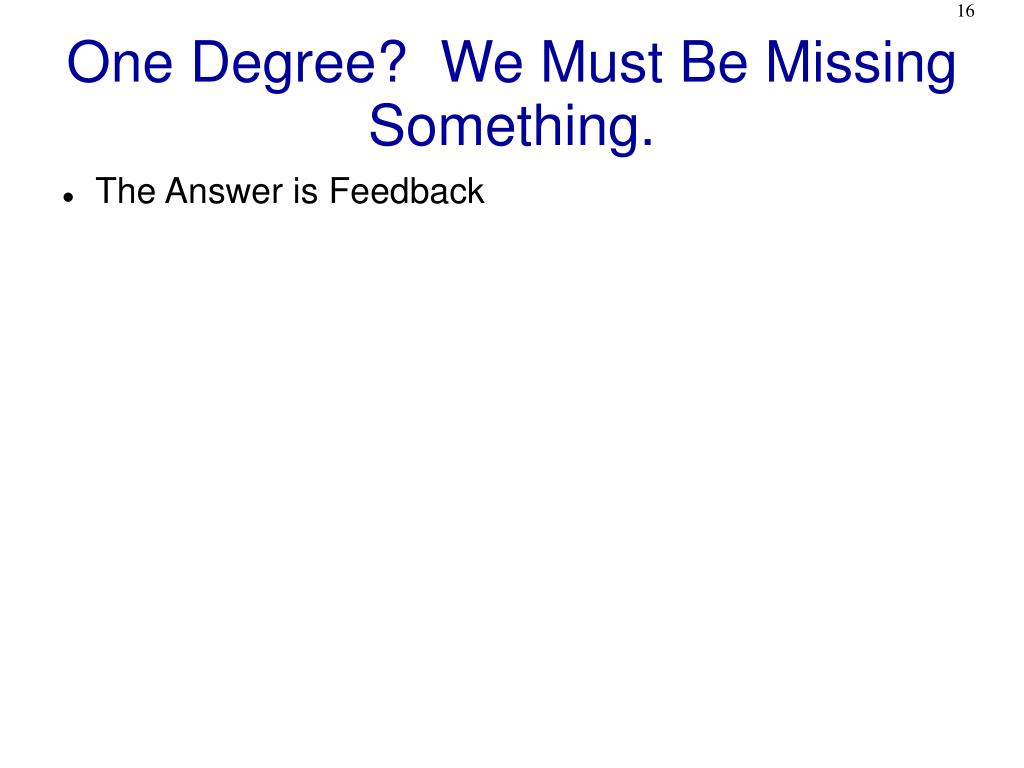Click the question mark after "Degree"
Screen dimensions: 1024x768
pos(394,63)
